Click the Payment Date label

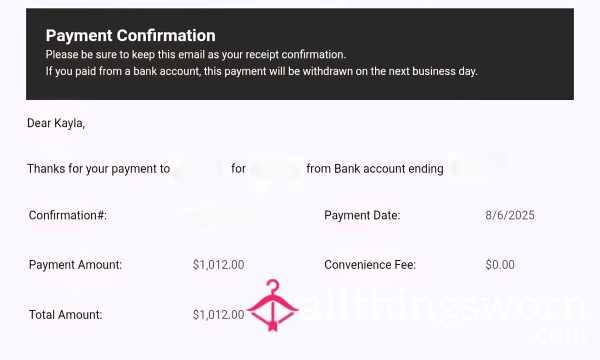click(x=362, y=215)
